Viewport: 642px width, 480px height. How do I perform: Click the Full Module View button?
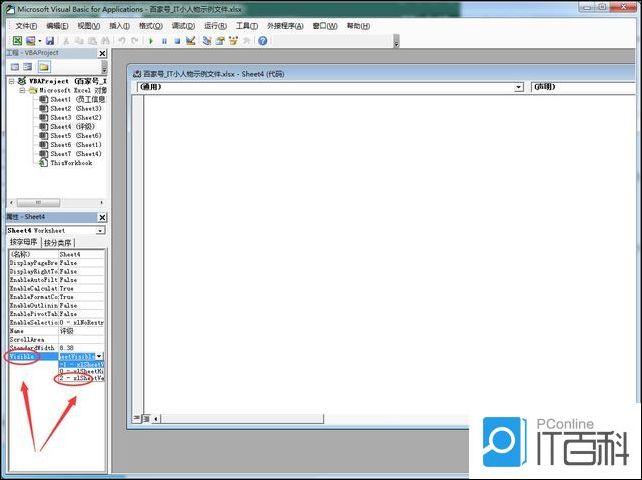click(145, 418)
